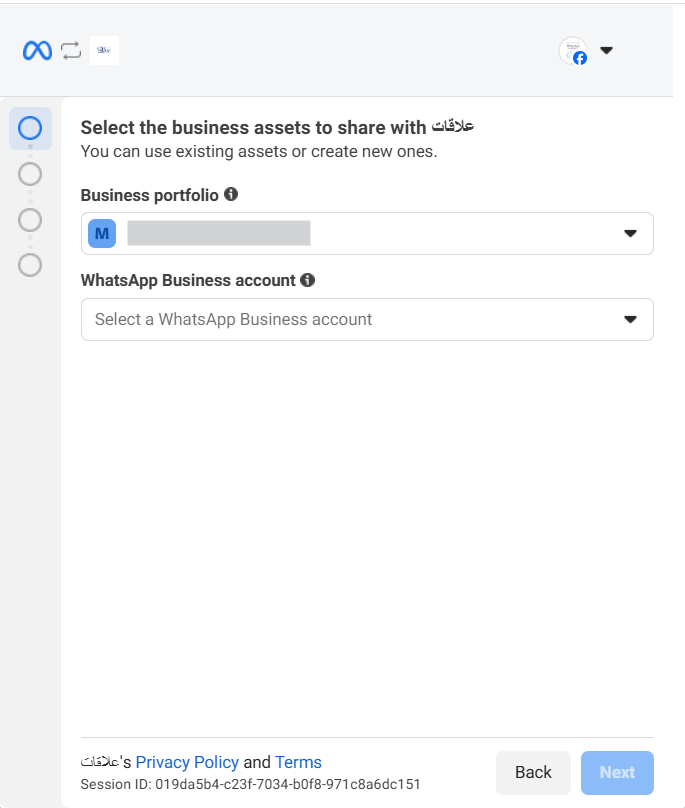
Task: Click the Meta infinity logo
Action: pos(37,50)
